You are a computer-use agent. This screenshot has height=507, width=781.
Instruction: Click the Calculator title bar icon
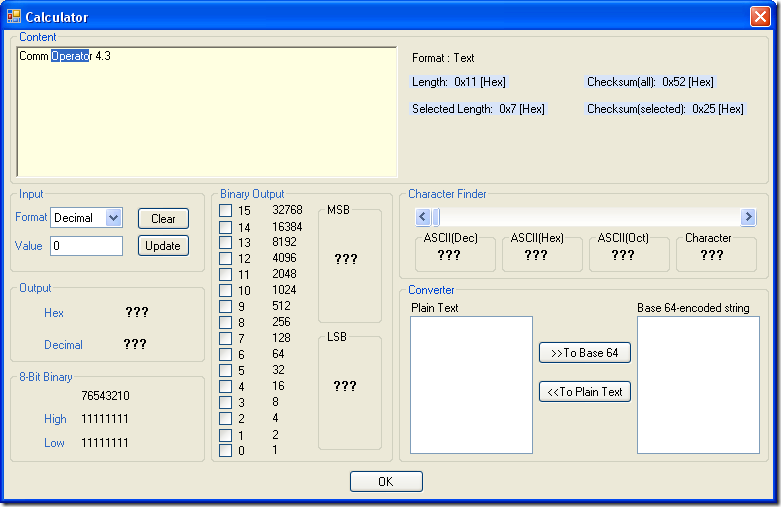point(13,16)
